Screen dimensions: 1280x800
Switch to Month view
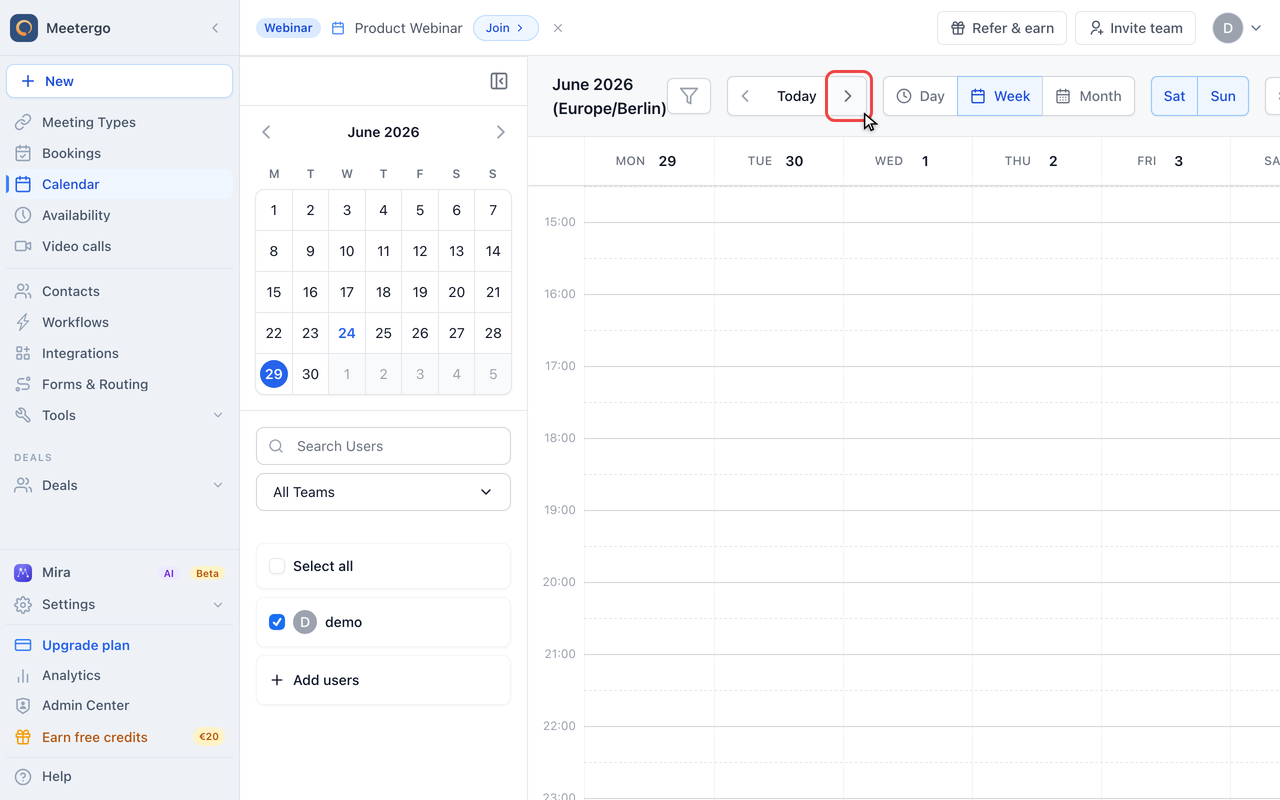pyautogui.click(x=1089, y=96)
